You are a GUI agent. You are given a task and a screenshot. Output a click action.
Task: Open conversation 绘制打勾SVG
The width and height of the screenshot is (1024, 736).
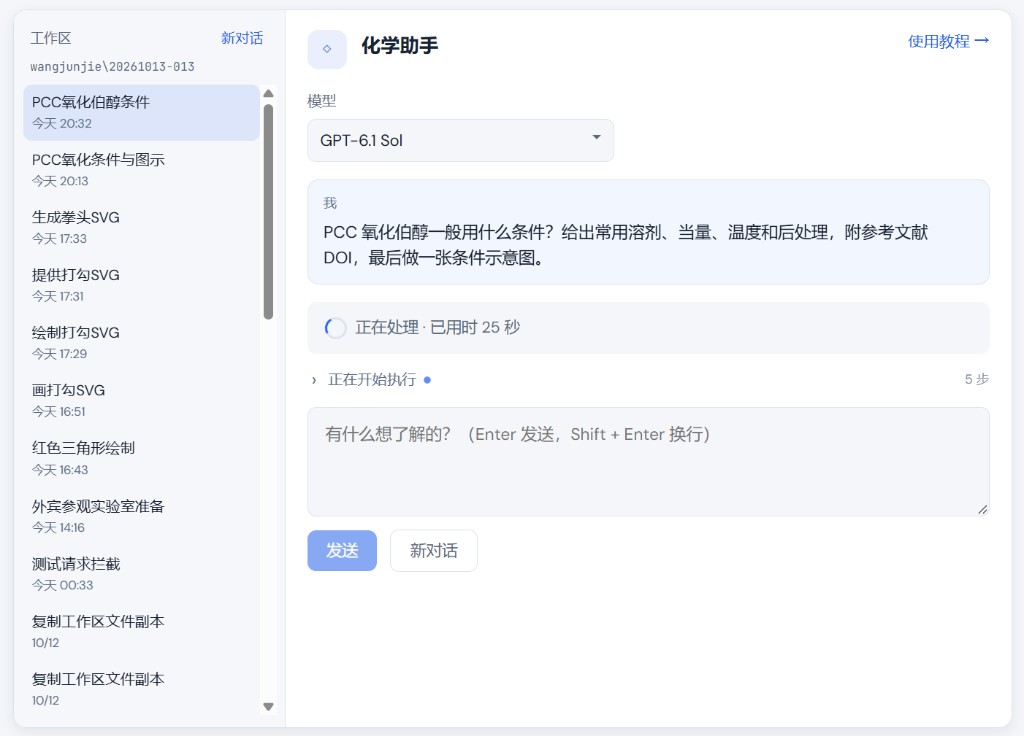[x=142, y=343]
